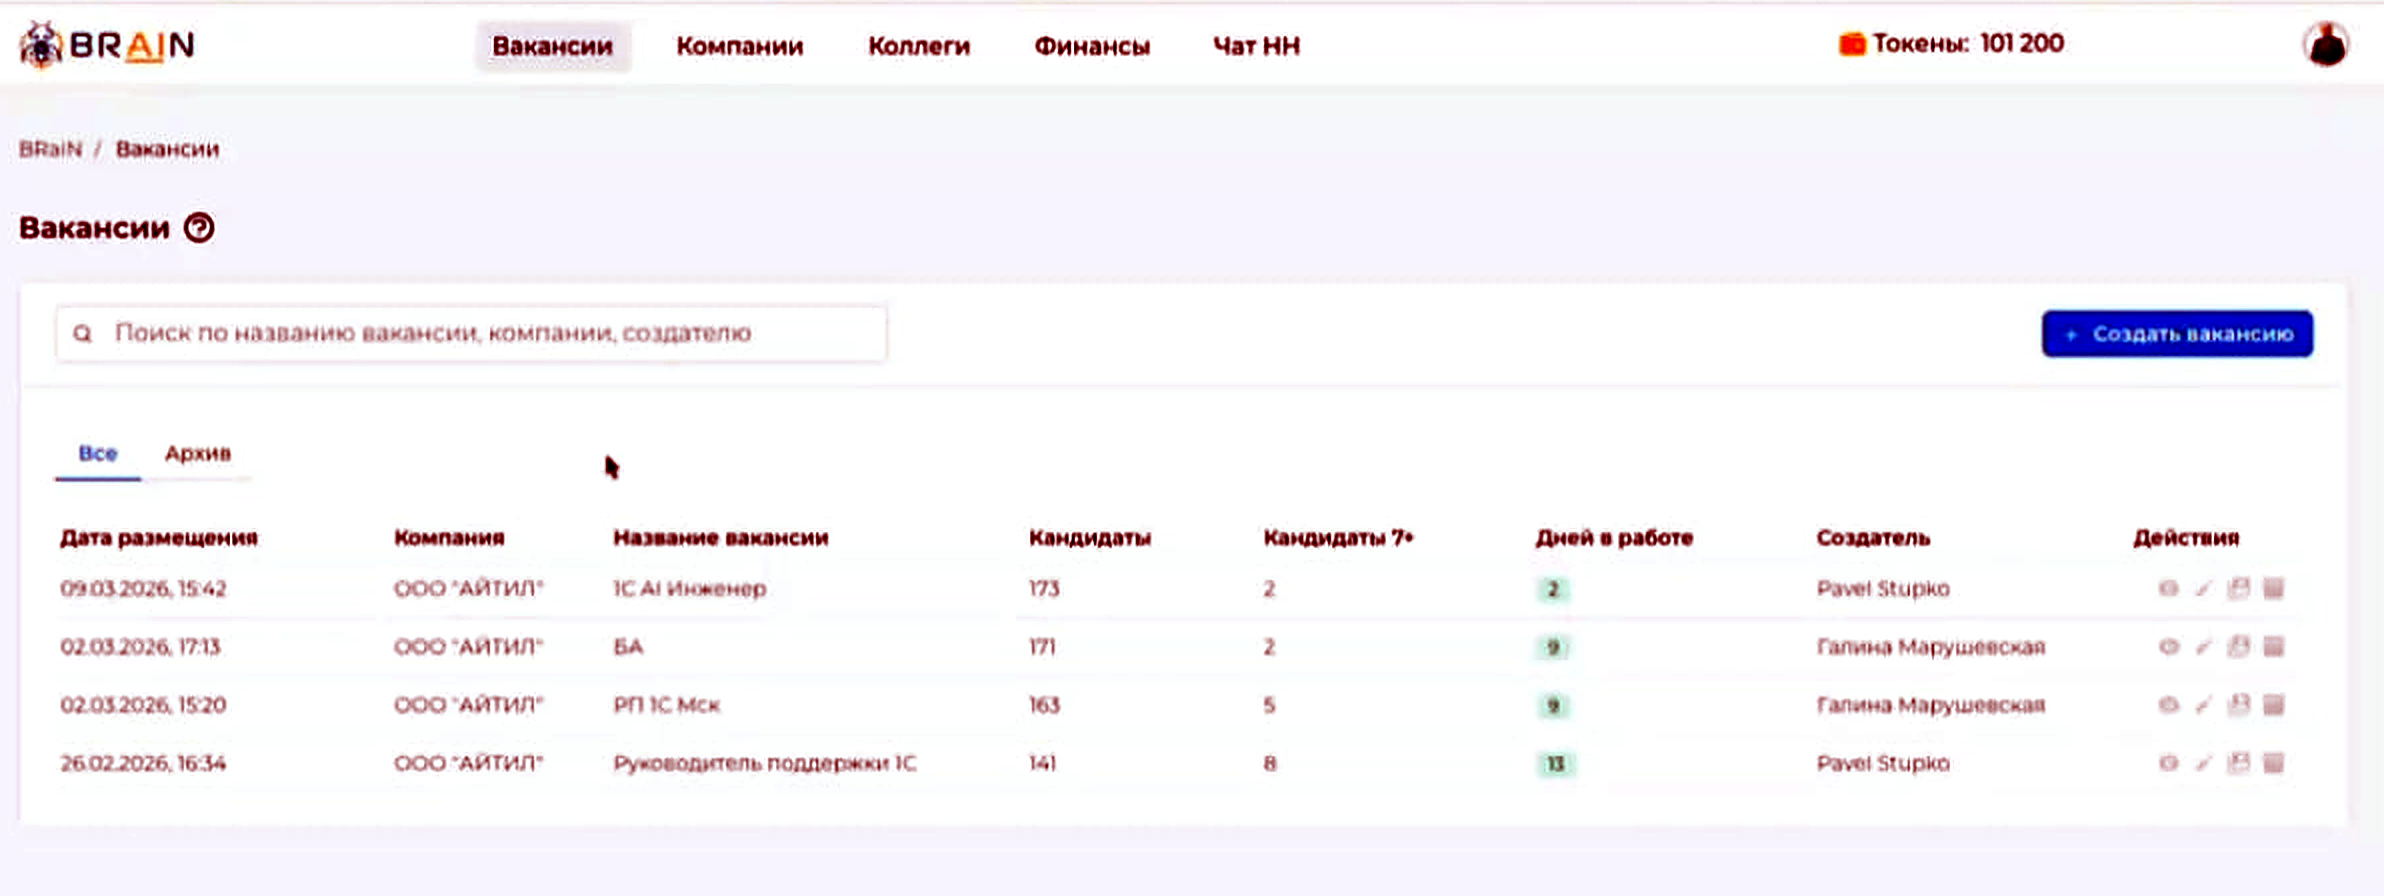Edit the БА vacancy with pencil icon
Screen dimensions: 2384x896
pyautogui.click(x=2202, y=647)
